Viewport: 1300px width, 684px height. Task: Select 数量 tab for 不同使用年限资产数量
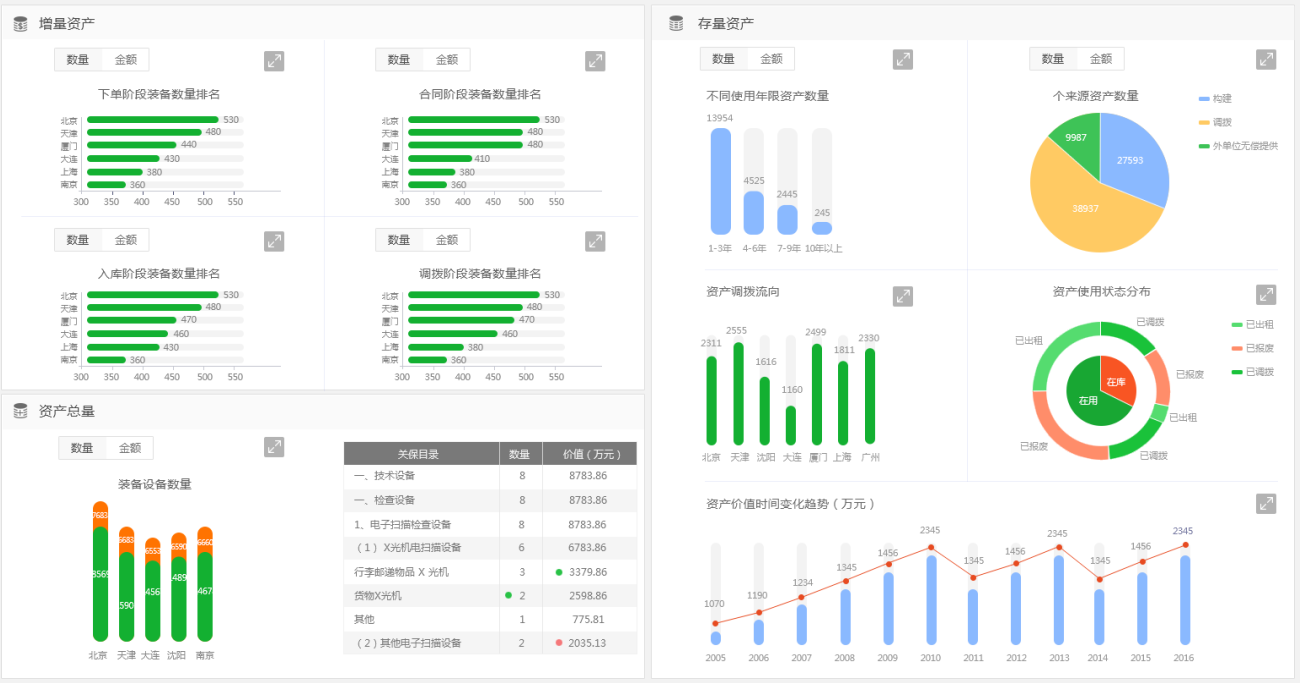pyautogui.click(x=723, y=59)
